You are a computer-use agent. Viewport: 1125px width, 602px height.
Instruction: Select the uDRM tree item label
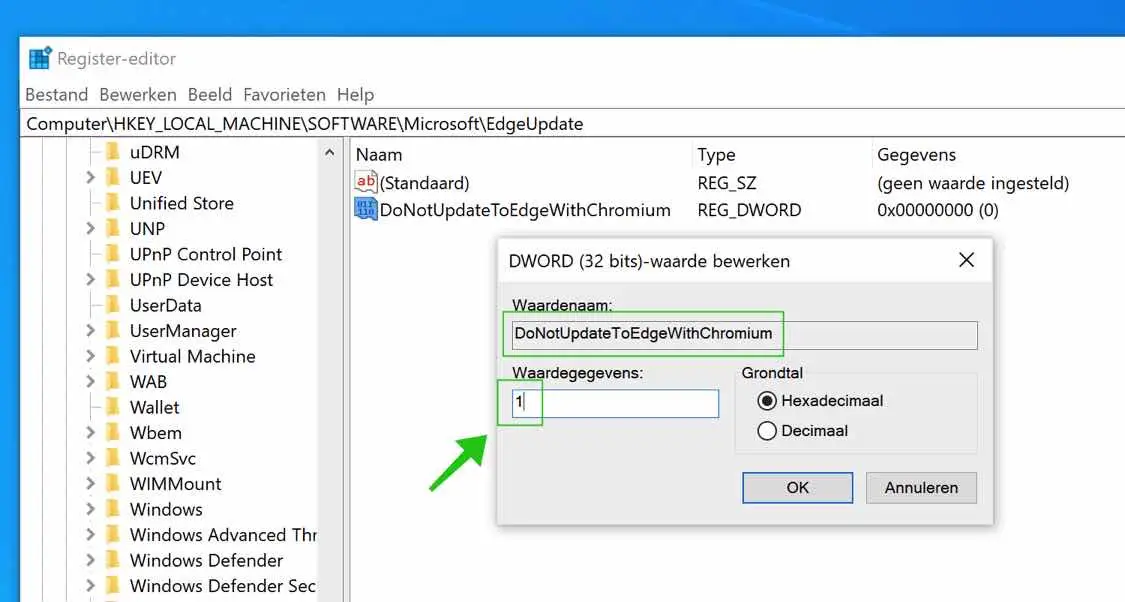tap(154, 152)
